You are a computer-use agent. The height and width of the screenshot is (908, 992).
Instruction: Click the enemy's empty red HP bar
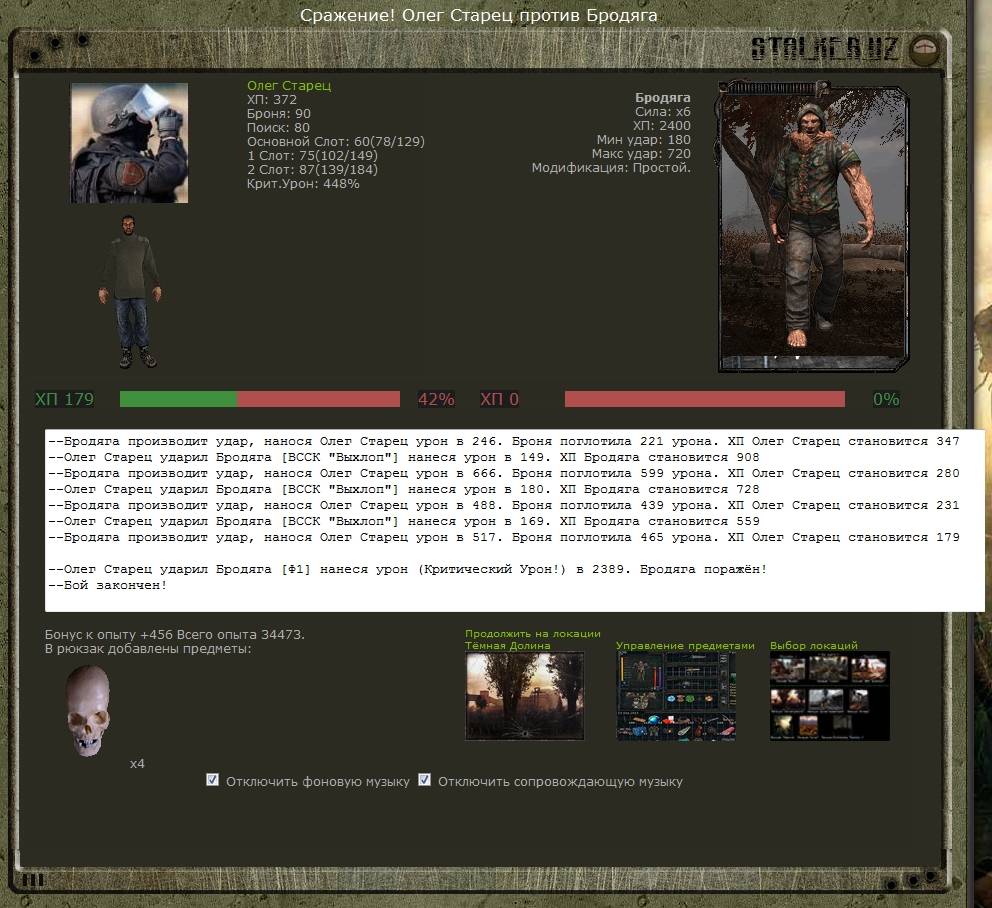(x=704, y=399)
